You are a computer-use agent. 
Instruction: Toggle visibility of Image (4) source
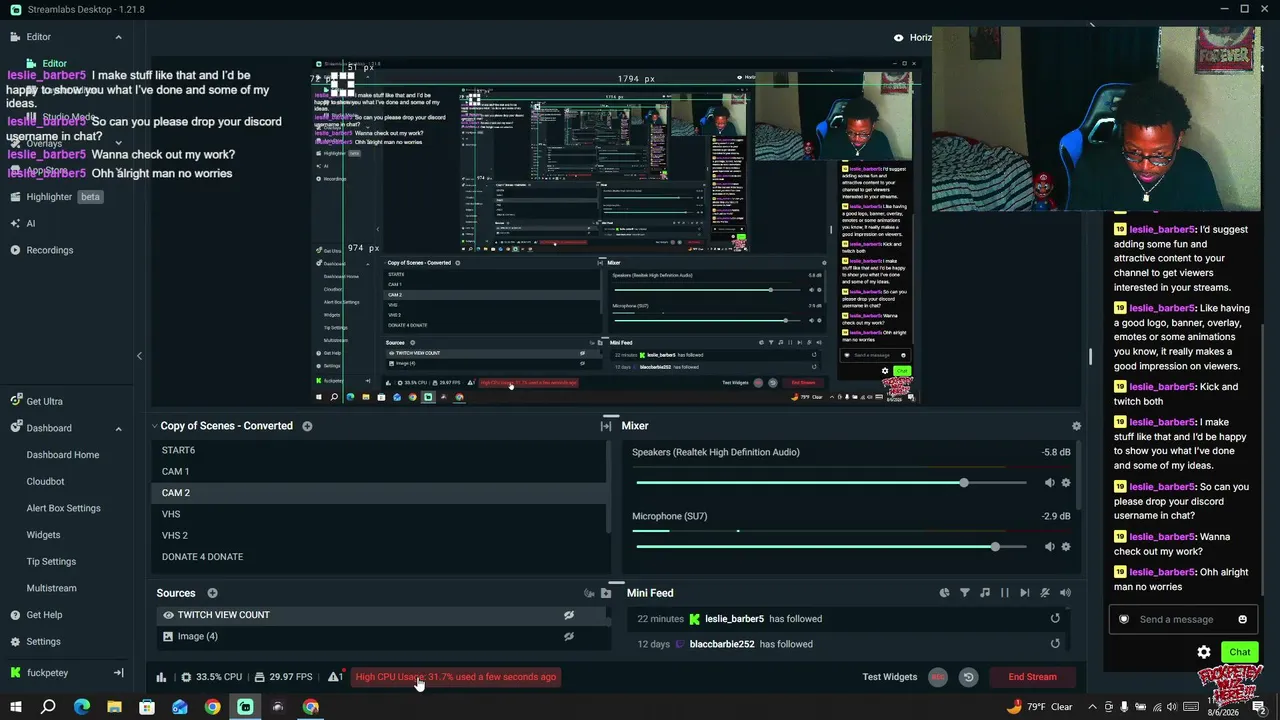coord(569,636)
